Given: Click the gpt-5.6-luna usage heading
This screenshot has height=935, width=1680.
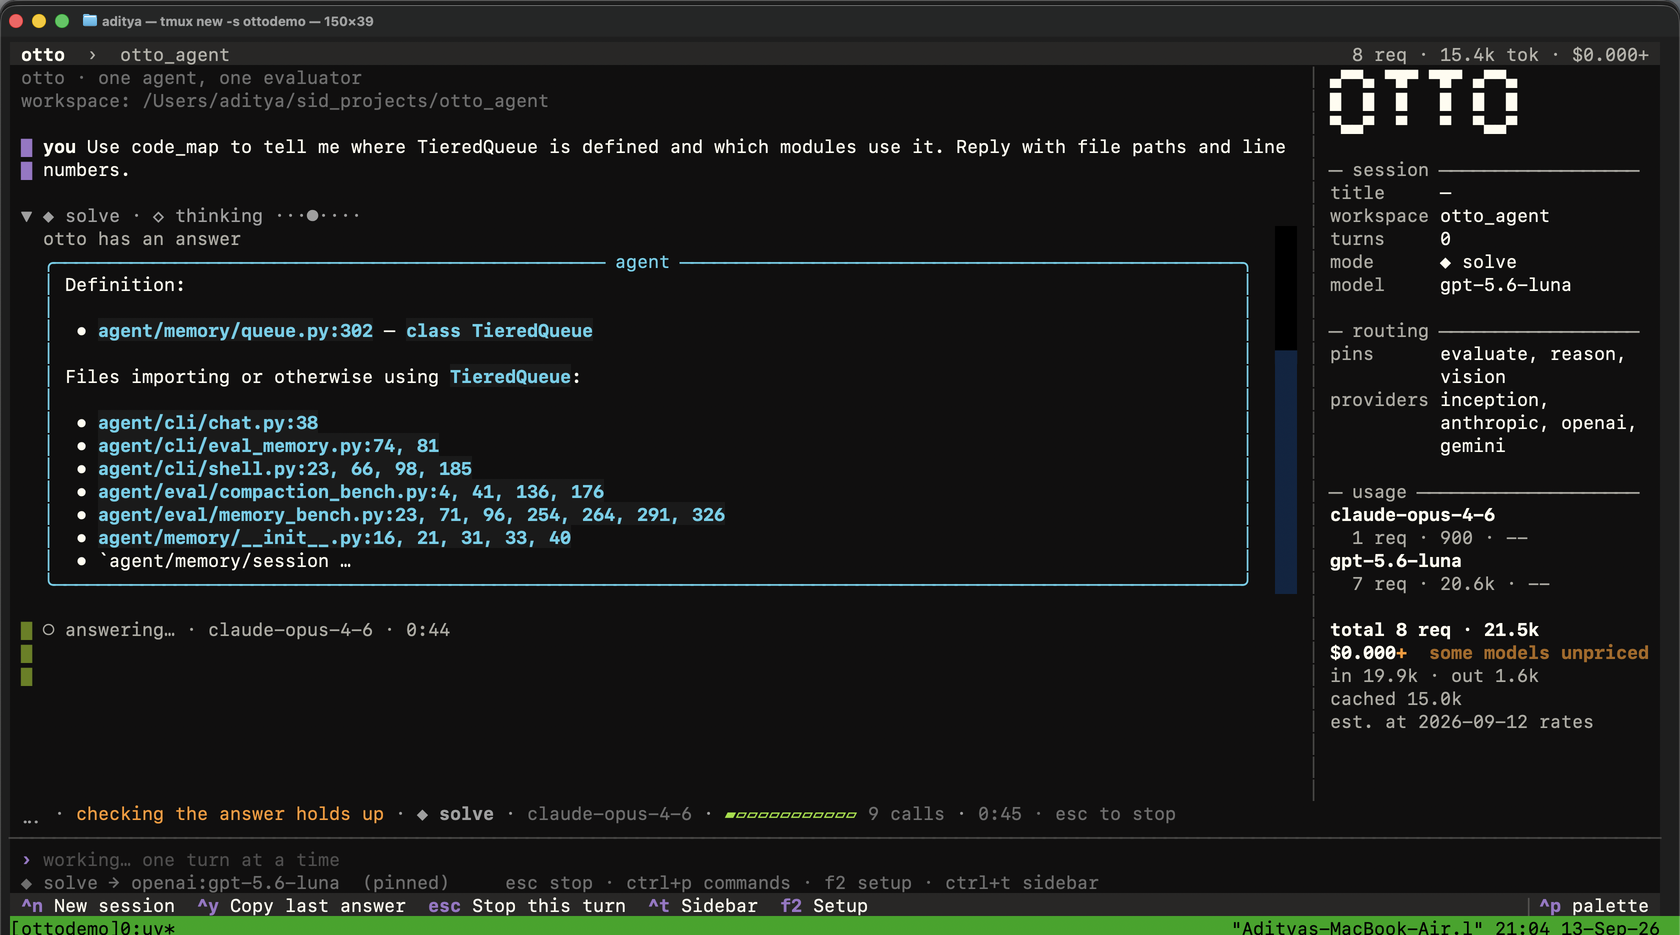Looking at the screenshot, I should (x=1395, y=561).
